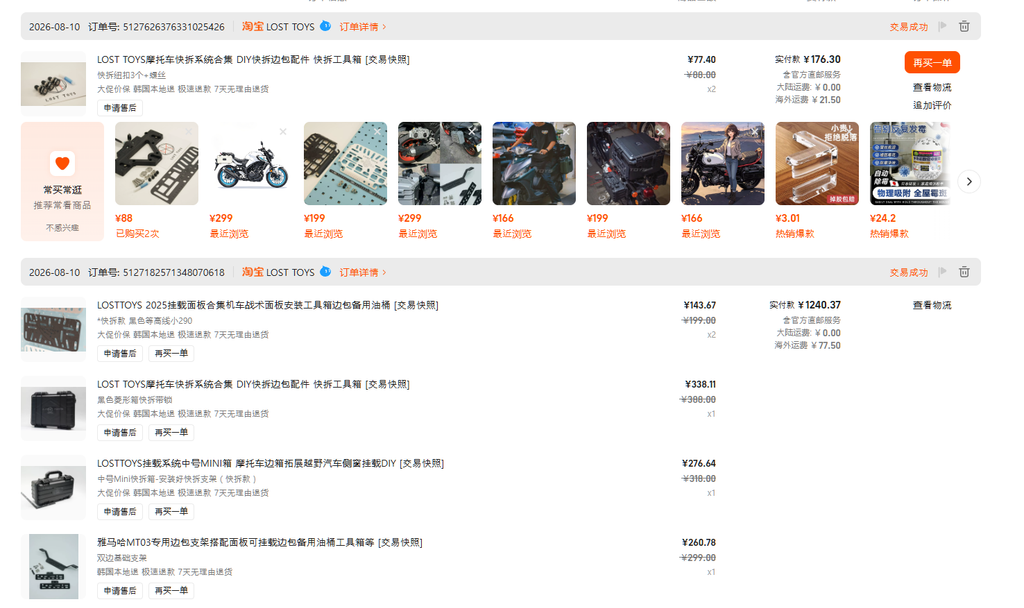The image size is (1024, 608).
Task: Open ¥88 recommended product bought twice
Action: coord(157,163)
